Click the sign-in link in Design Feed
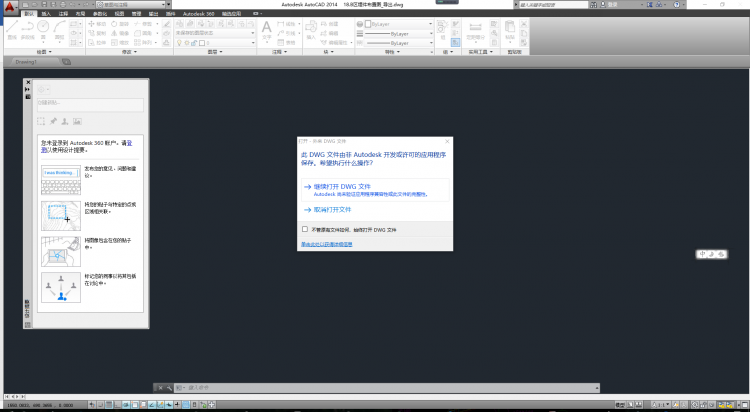The width and height of the screenshot is (750, 412). (x=130, y=143)
